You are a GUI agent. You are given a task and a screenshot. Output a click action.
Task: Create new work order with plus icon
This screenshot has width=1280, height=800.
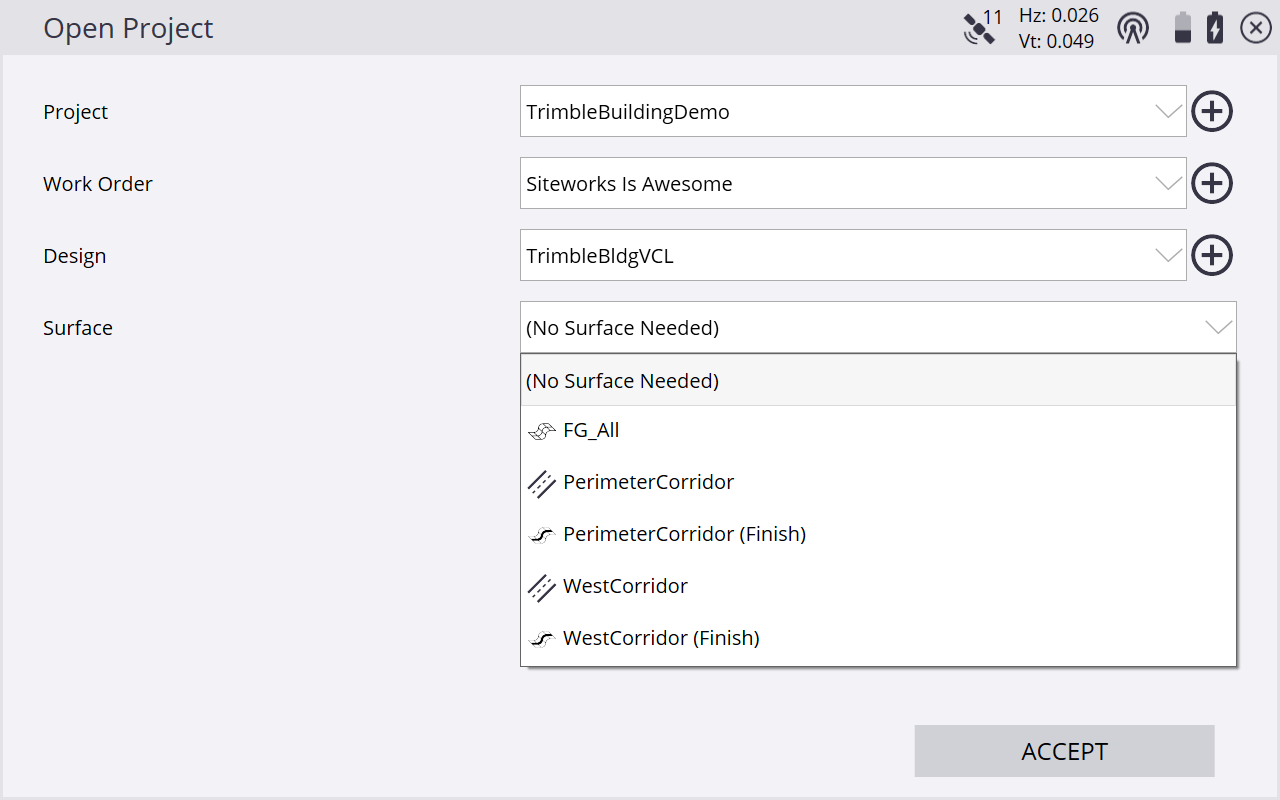(x=1212, y=183)
